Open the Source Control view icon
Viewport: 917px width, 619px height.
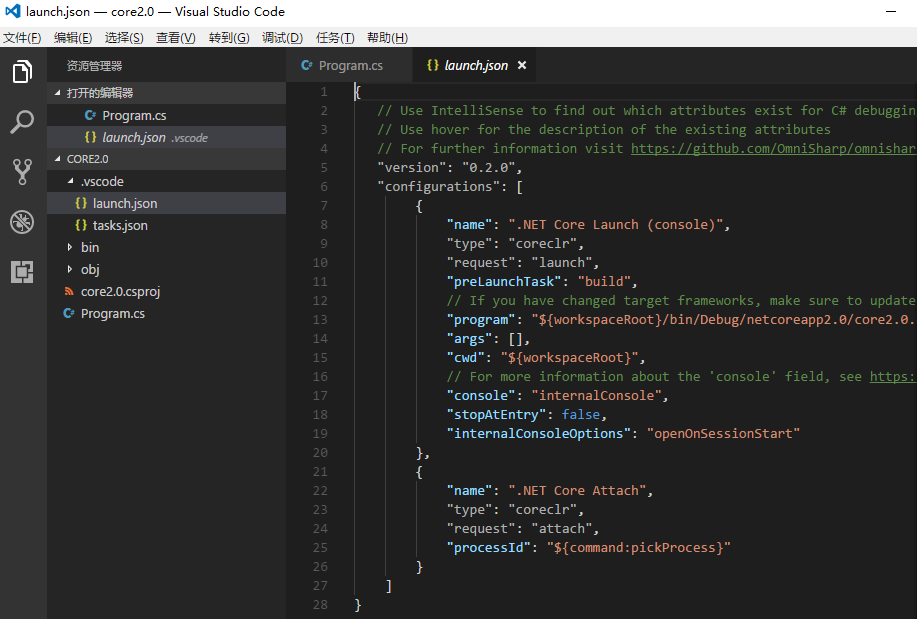tap(22, 172)
